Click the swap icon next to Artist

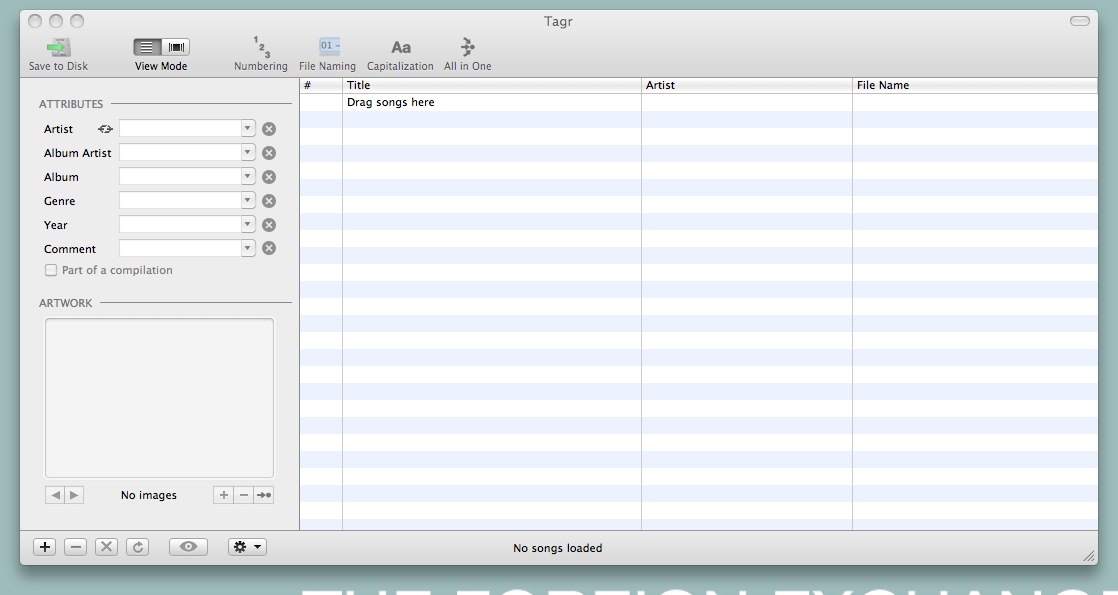pyautogui.click(x=106, y=129)
